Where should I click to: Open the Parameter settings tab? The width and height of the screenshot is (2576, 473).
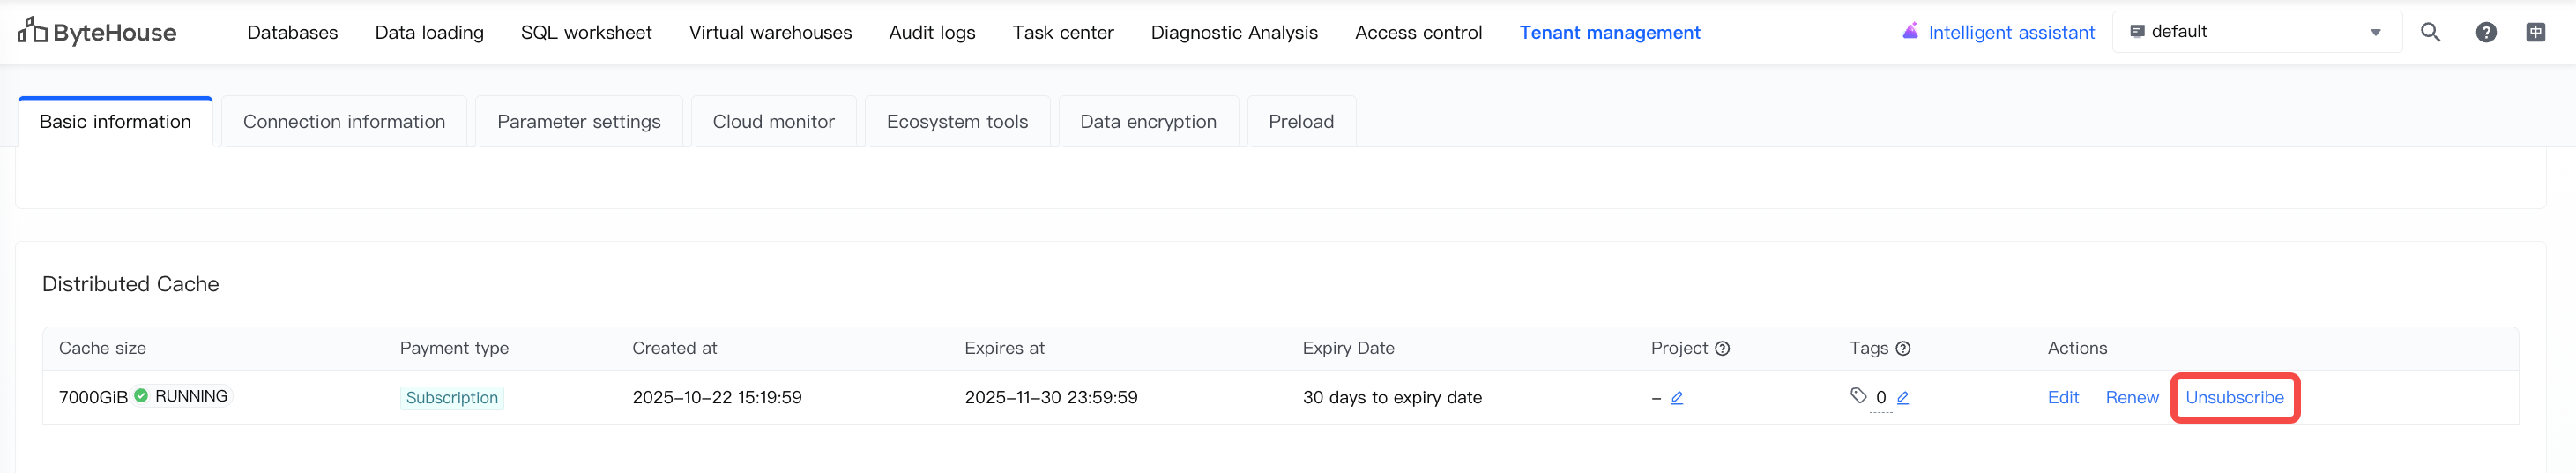coord(578,122)
